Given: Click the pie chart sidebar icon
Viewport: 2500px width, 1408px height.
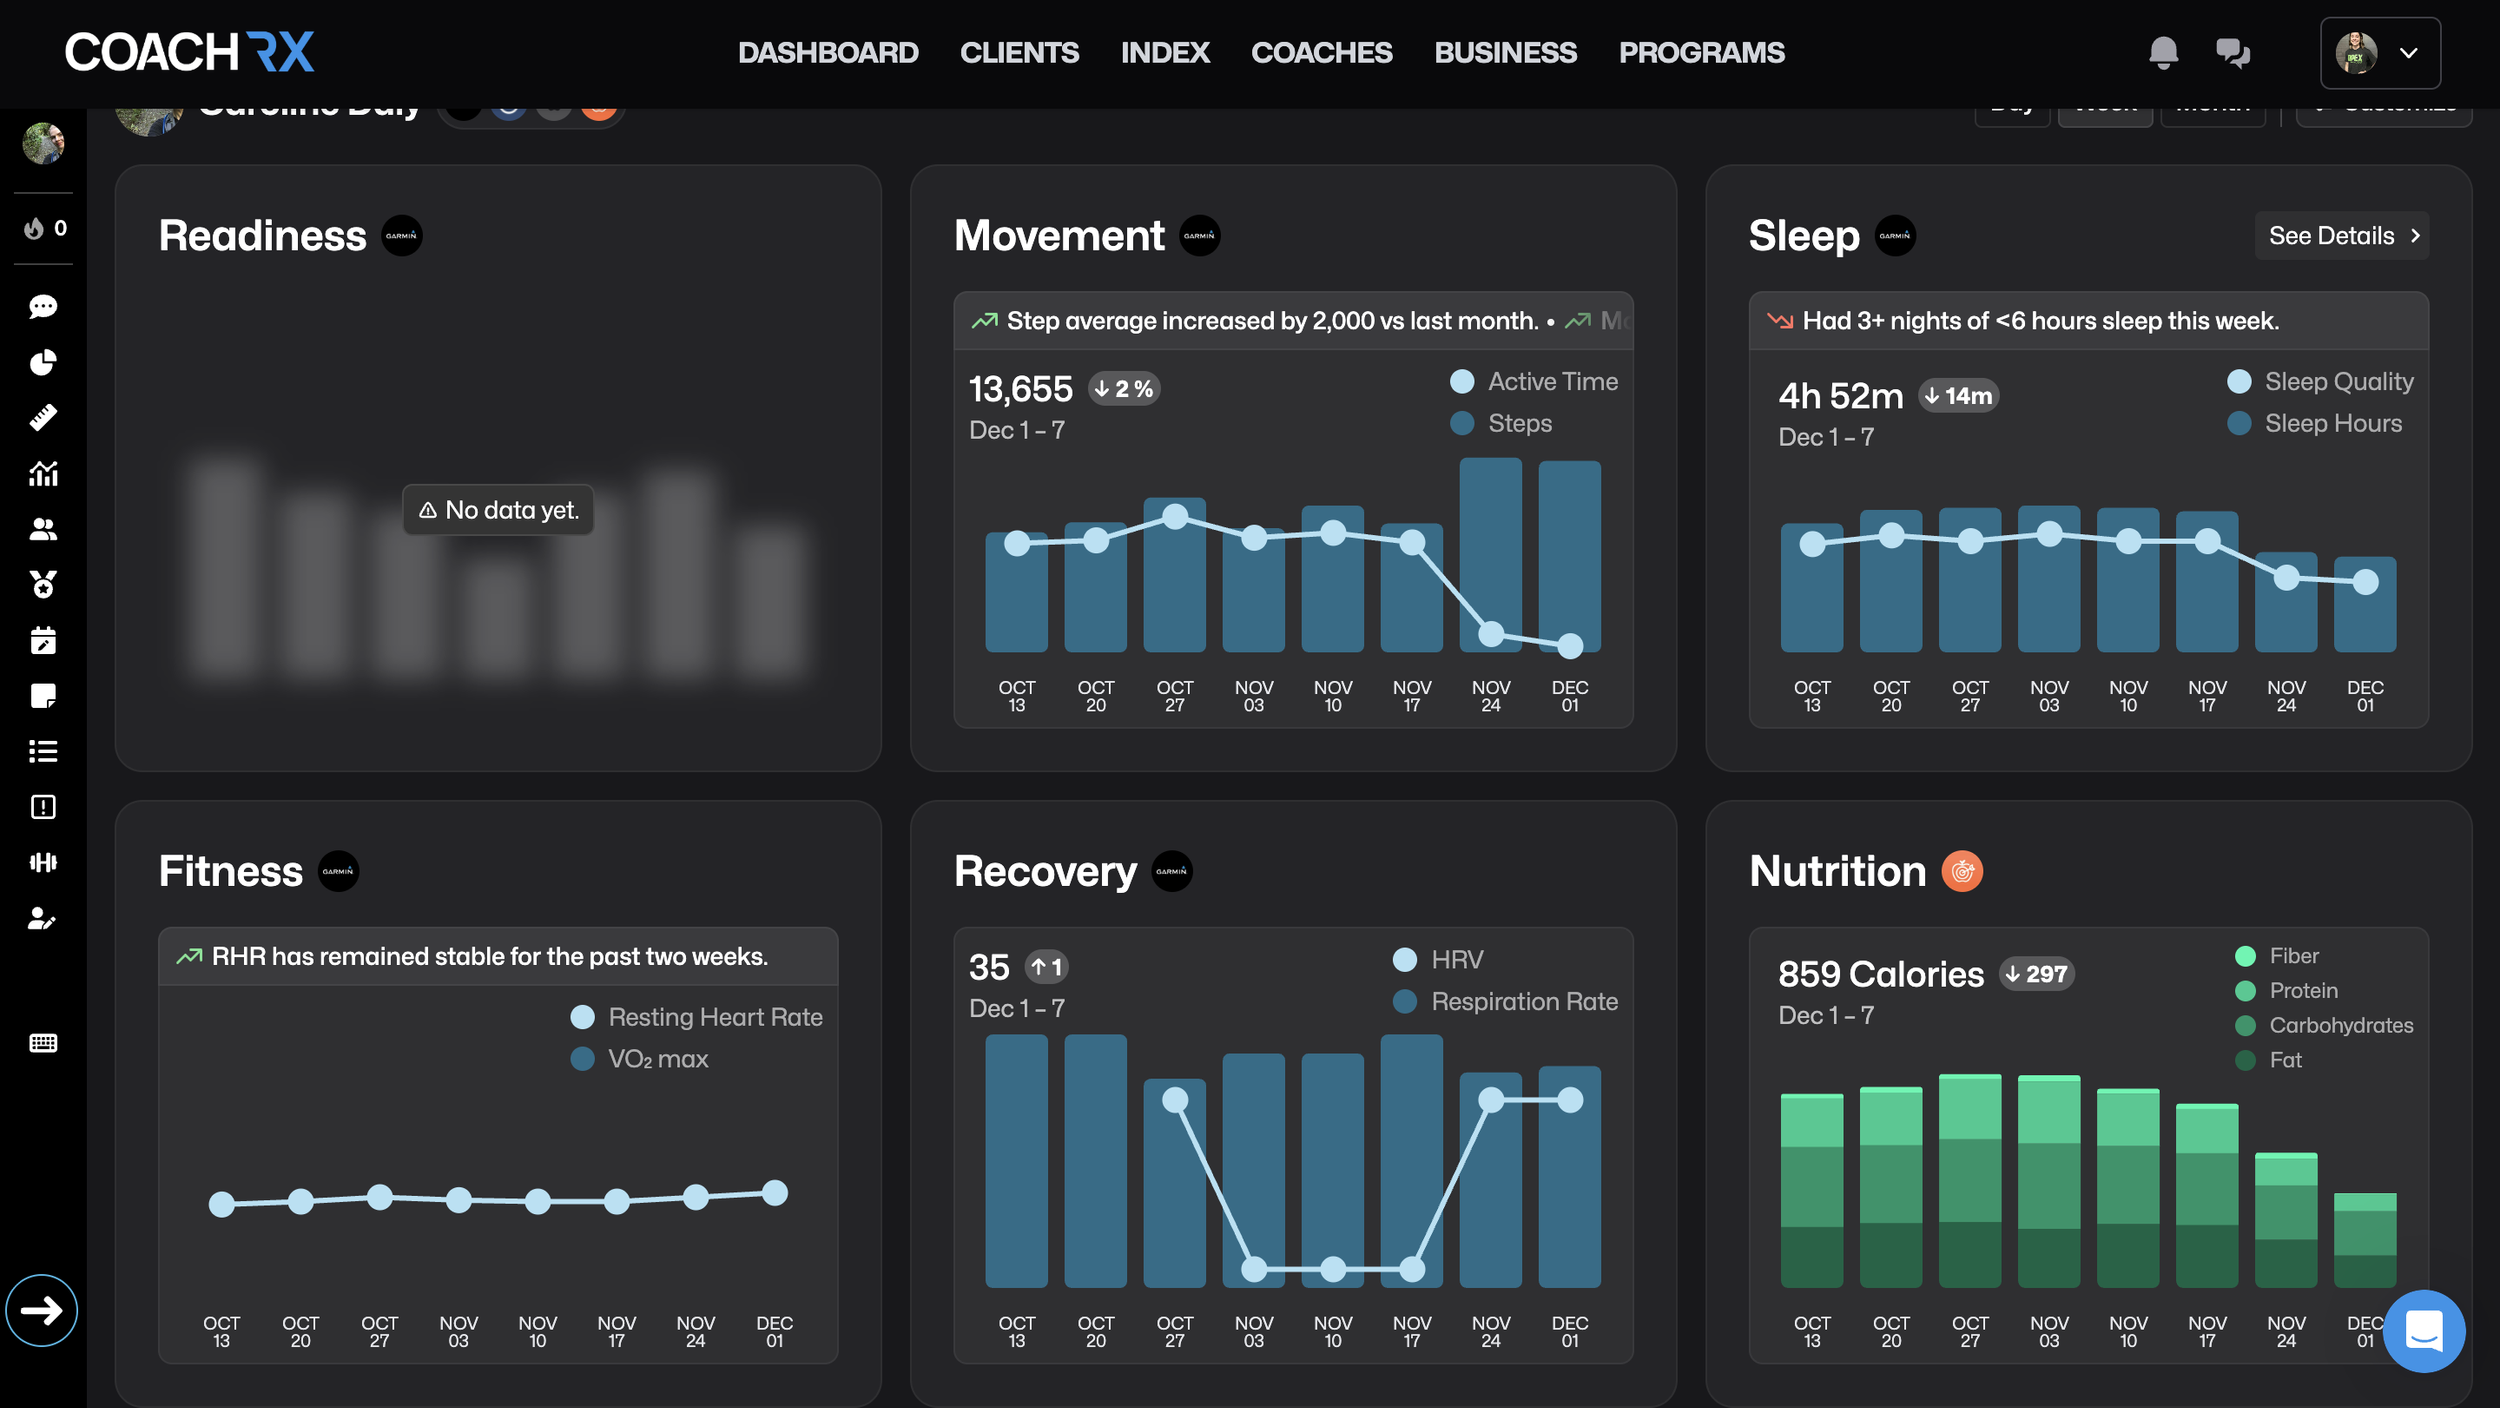Looking at the screenshot, I should tap(43, 362).
